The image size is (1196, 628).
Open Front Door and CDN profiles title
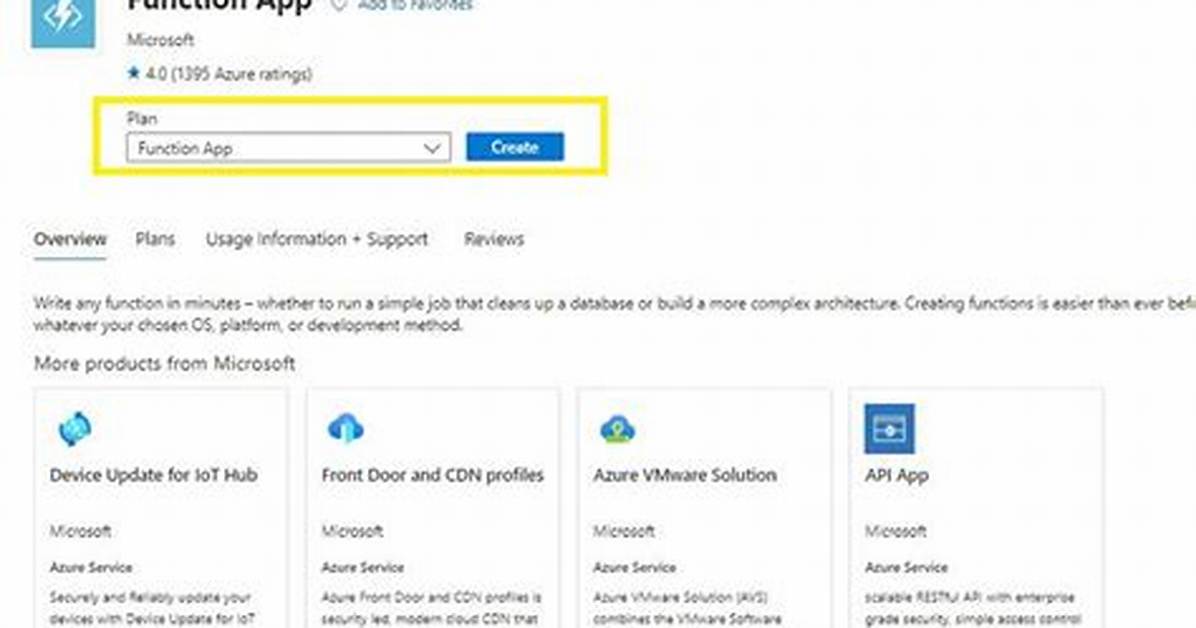432,475
